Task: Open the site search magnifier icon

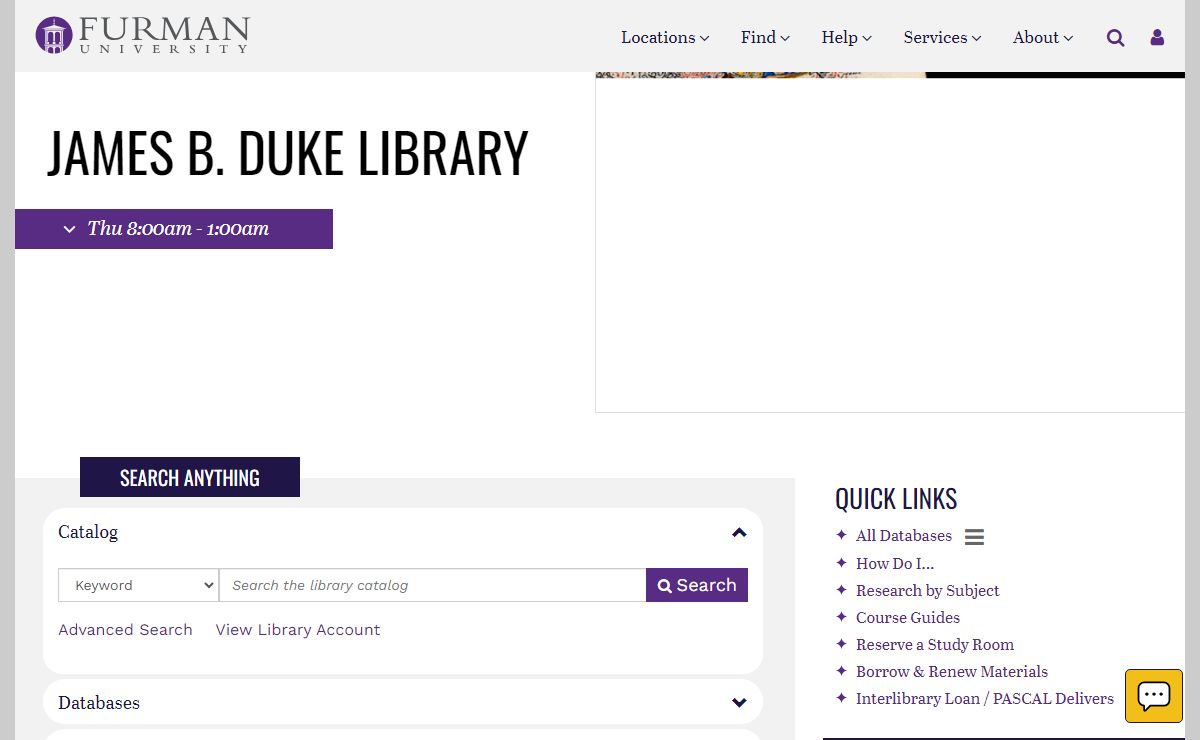Action: [1115, 38]
